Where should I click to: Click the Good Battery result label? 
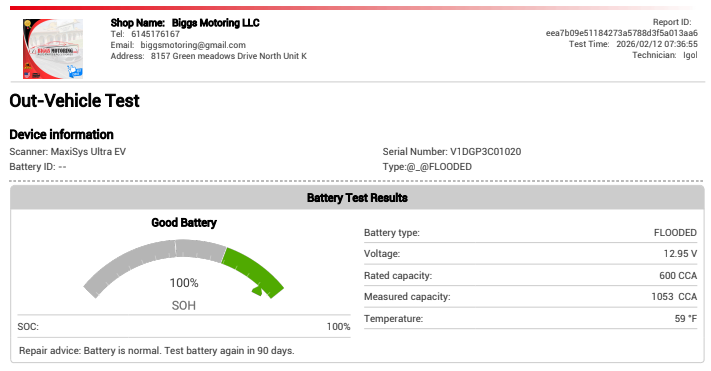(x=184, y=223)
